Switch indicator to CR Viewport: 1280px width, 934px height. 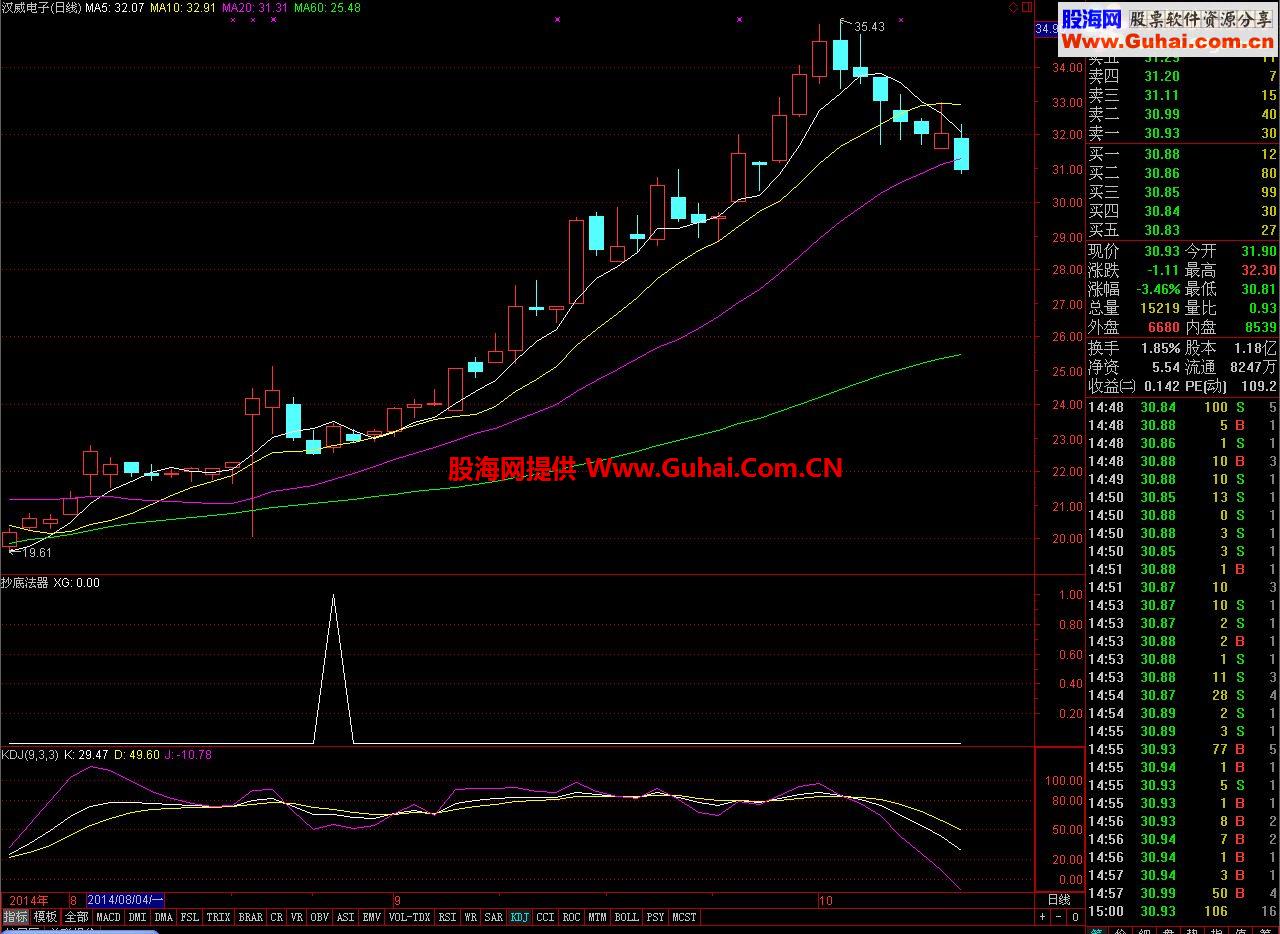click(x=277, y=916)
